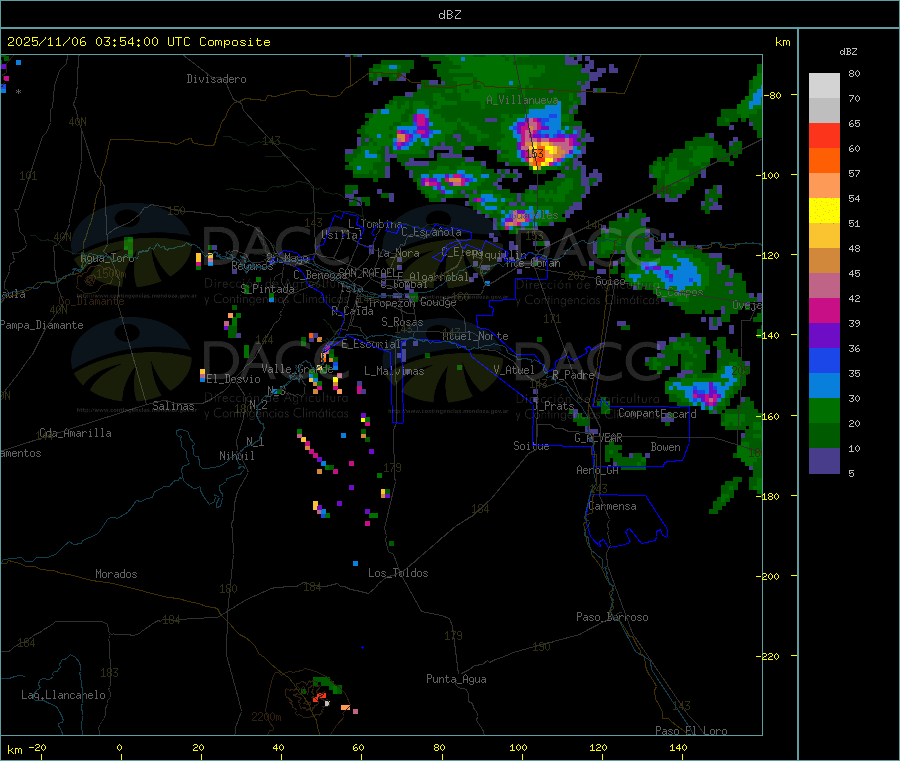Image resolution: width=900 pixels, height=761 pixels.
Task: Click the Cda_Amarilla label
Action: tap(75, 433)
